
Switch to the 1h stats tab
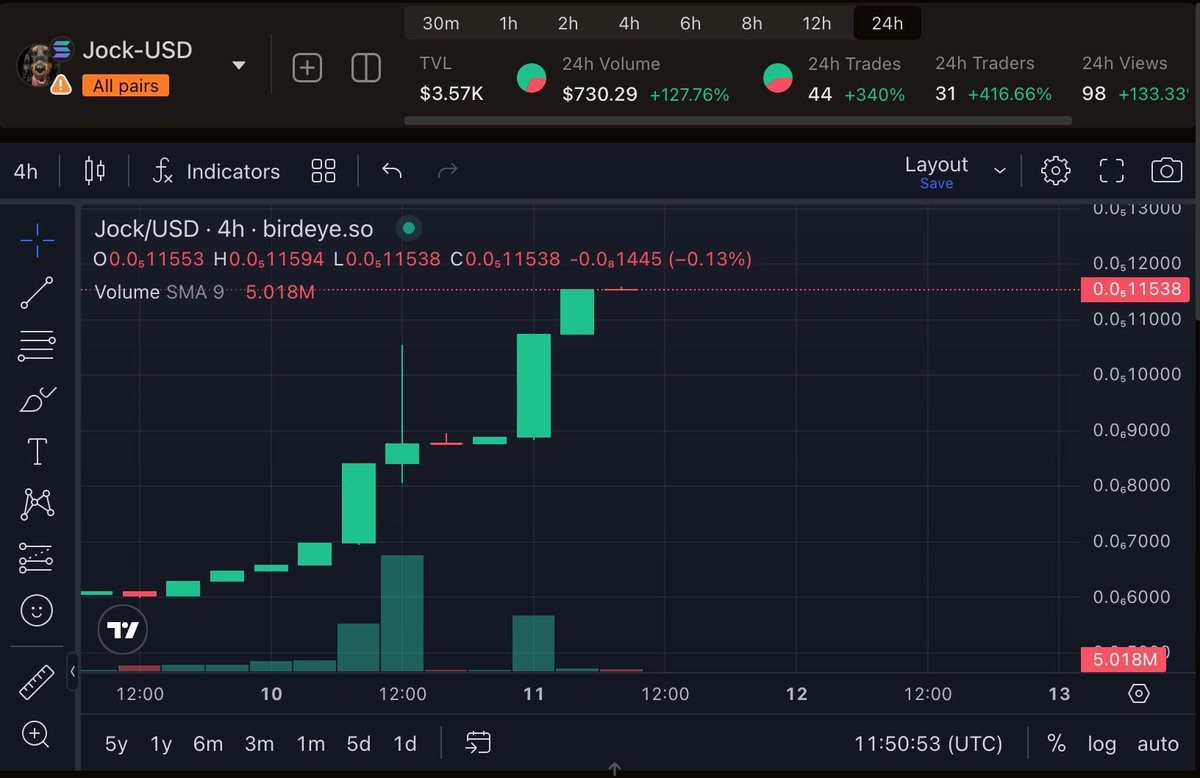click(x=508, y=22)
